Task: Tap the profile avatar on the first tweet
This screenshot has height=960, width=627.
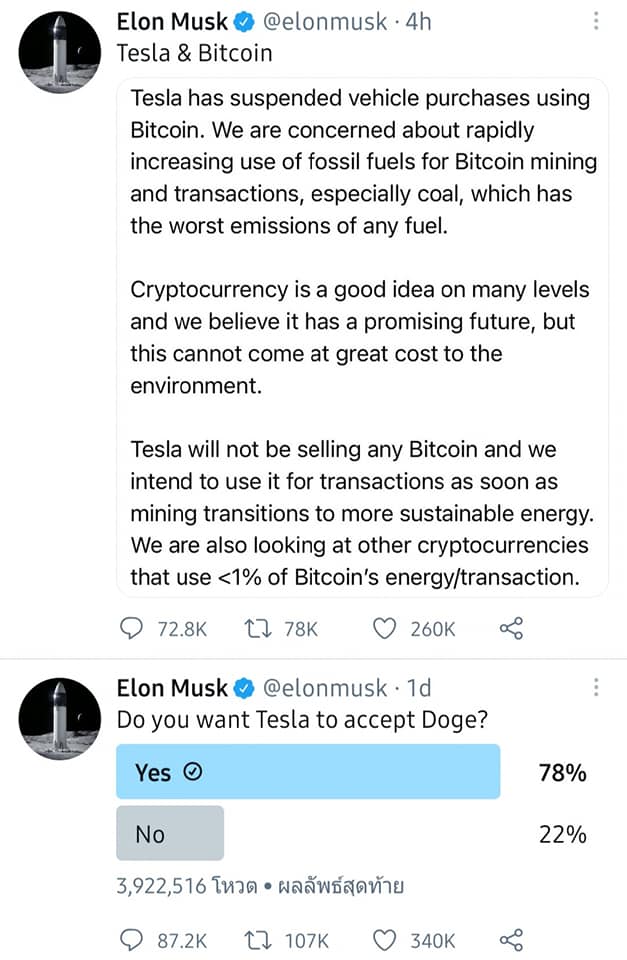Action: [x=59, y=52]
